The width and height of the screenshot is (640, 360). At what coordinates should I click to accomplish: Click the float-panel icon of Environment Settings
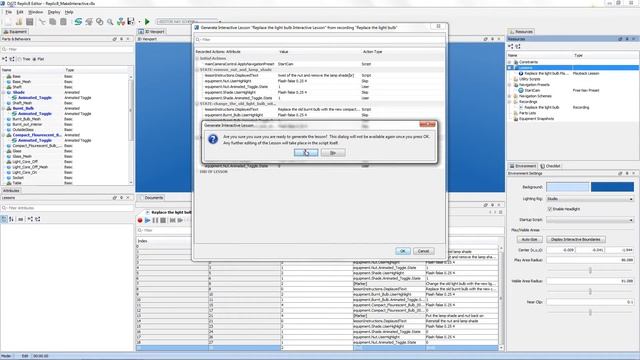(x=620, y=173)
